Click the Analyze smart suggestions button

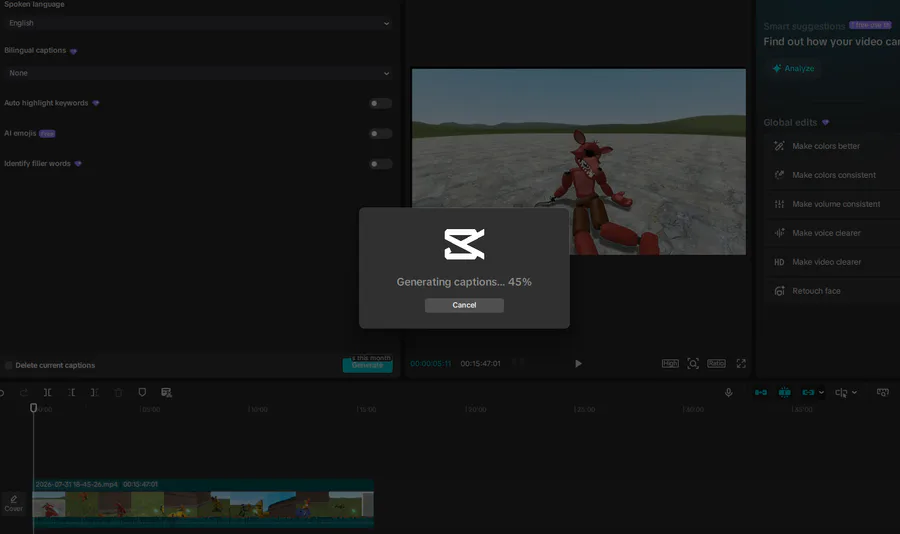tap(793, 68)
